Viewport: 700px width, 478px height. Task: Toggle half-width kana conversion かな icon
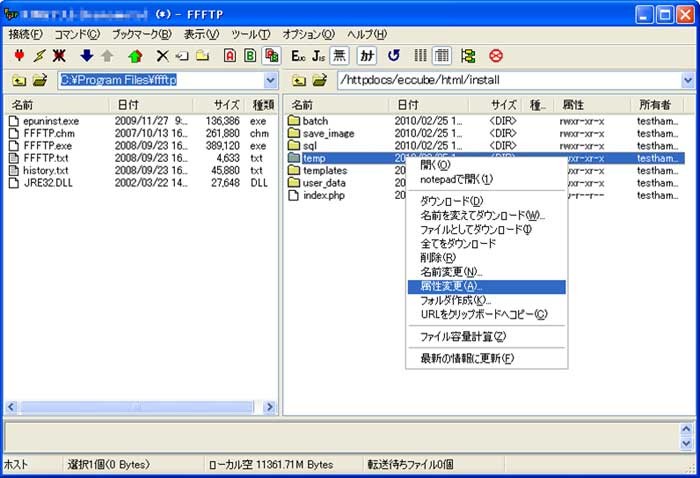(x=367, y=56)
